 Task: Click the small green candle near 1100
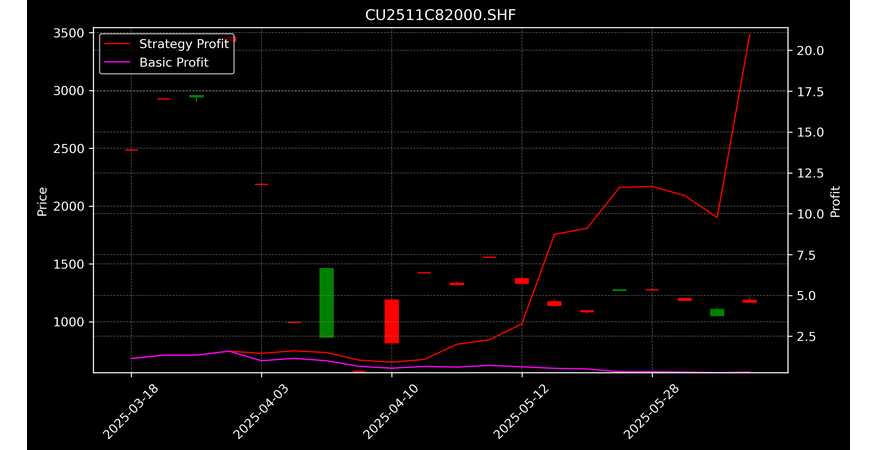[x=717, y=312]
